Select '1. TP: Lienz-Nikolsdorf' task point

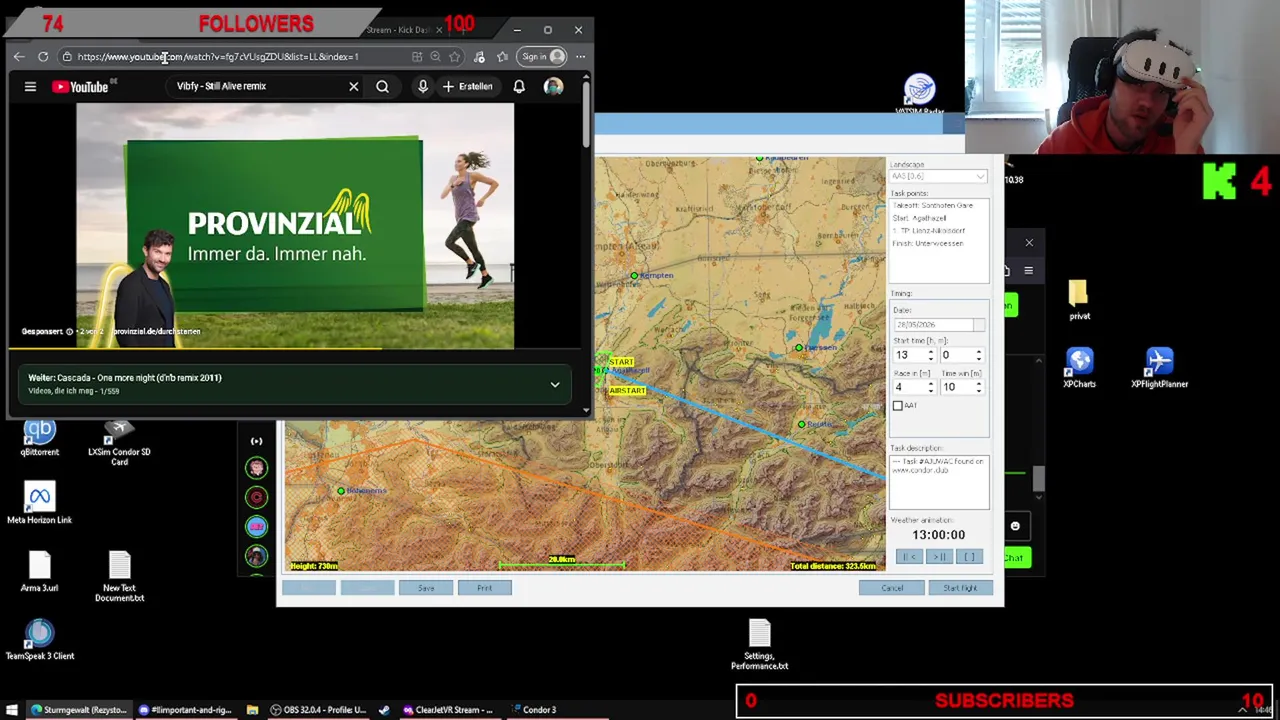coord(929,231)
